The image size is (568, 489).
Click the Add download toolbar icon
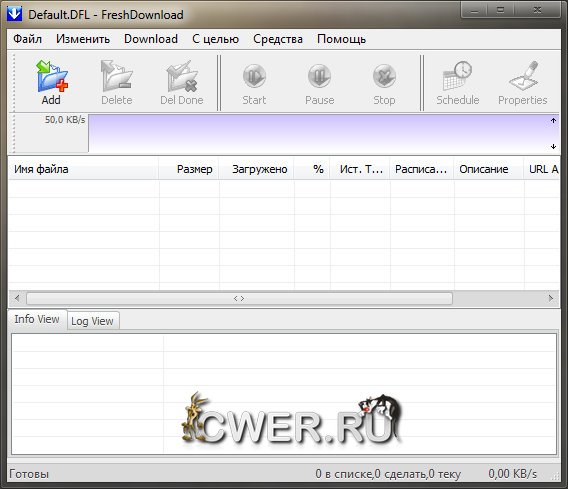(51, 82)
